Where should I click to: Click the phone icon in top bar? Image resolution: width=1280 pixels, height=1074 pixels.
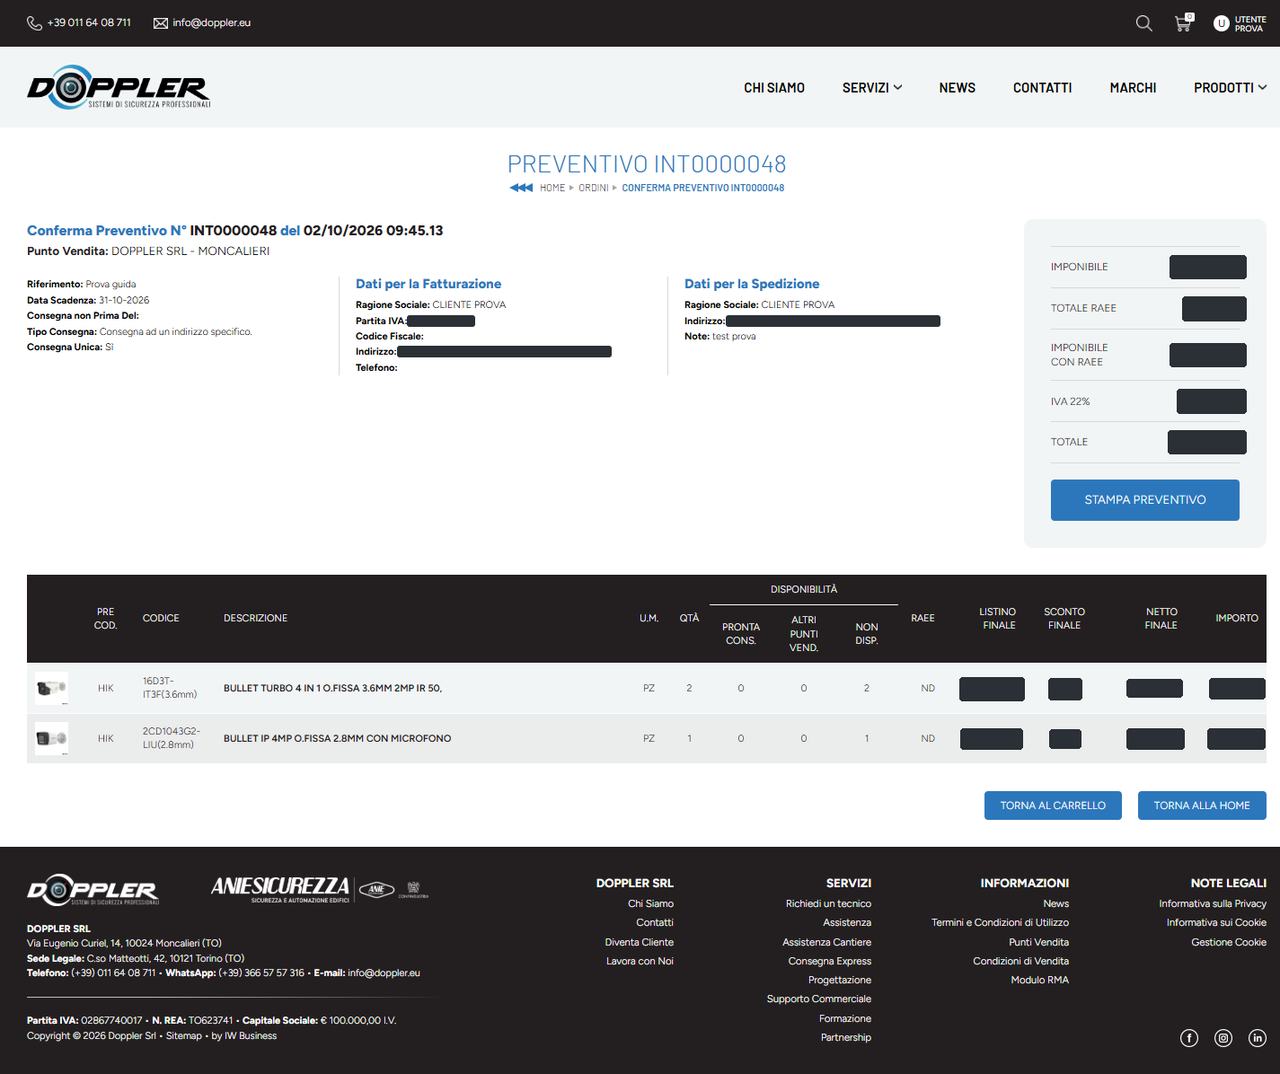click(34, 23)
